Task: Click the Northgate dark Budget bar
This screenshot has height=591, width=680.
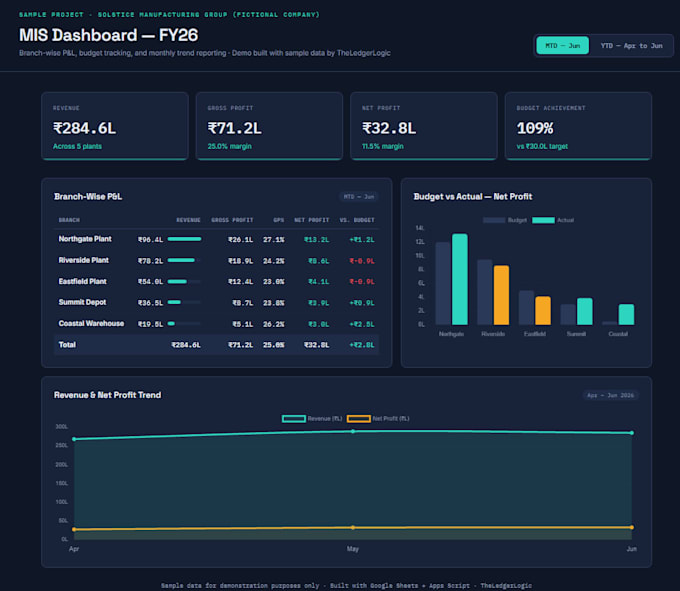Action: click(443, 284)
